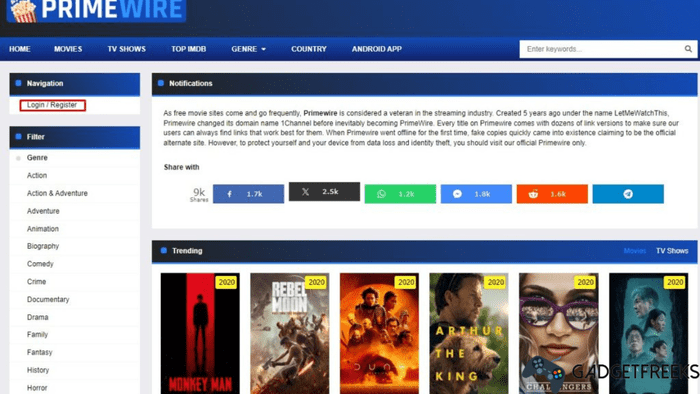This screenshot has width=700, height=394.
Task: Open Monkey Man movie poster
Action: point(200,333)
